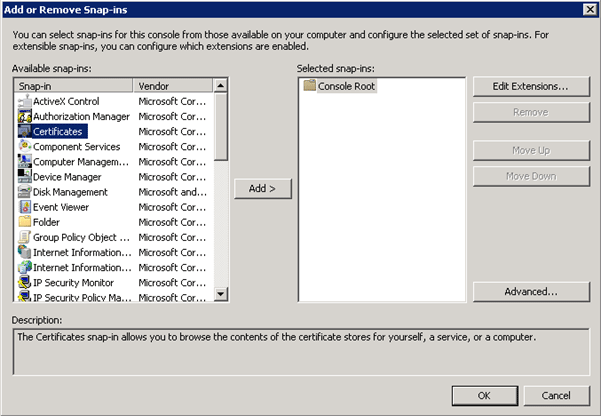Click the Disk Management icon
This screenshot has width=601, height=416.
point(25,192)
